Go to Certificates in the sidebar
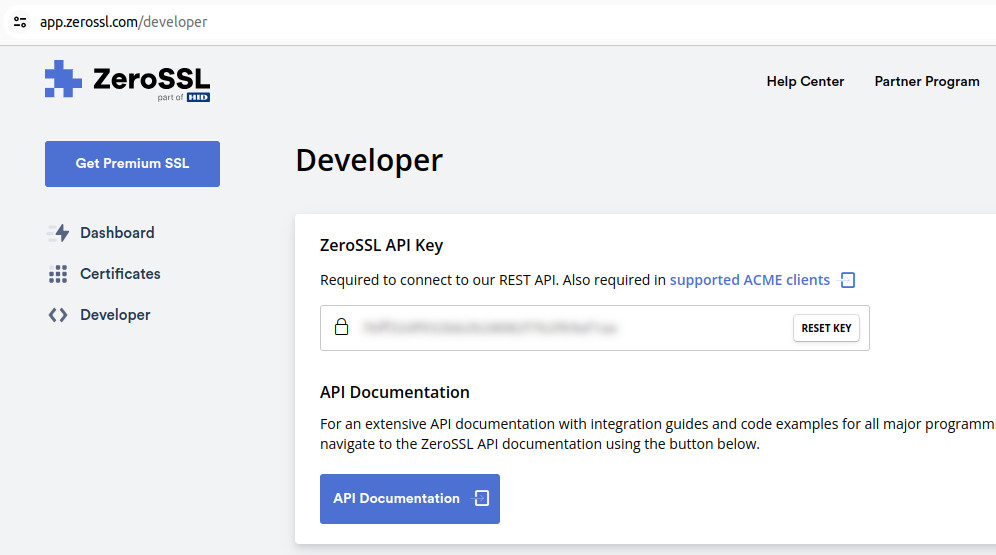The width and height of the screenshot is (996, 555). [x=120, y=274]
